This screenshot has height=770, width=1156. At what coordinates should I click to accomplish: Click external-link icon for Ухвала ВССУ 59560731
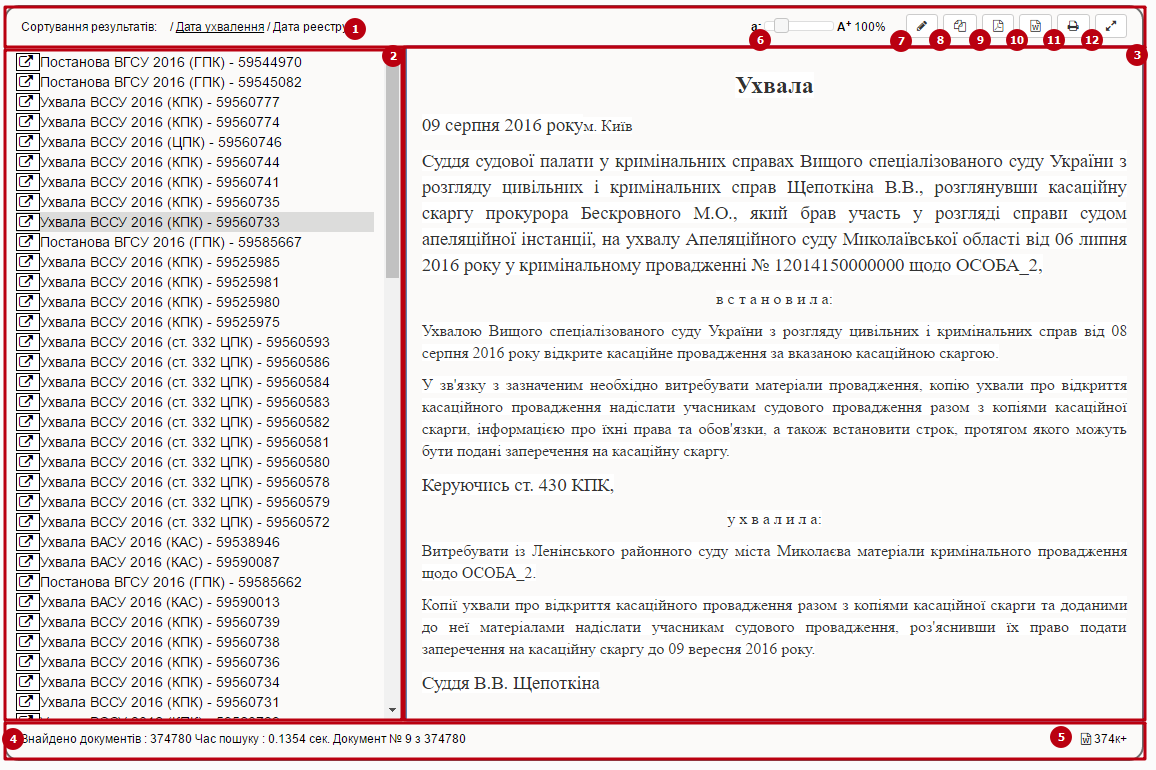[27, 702]
